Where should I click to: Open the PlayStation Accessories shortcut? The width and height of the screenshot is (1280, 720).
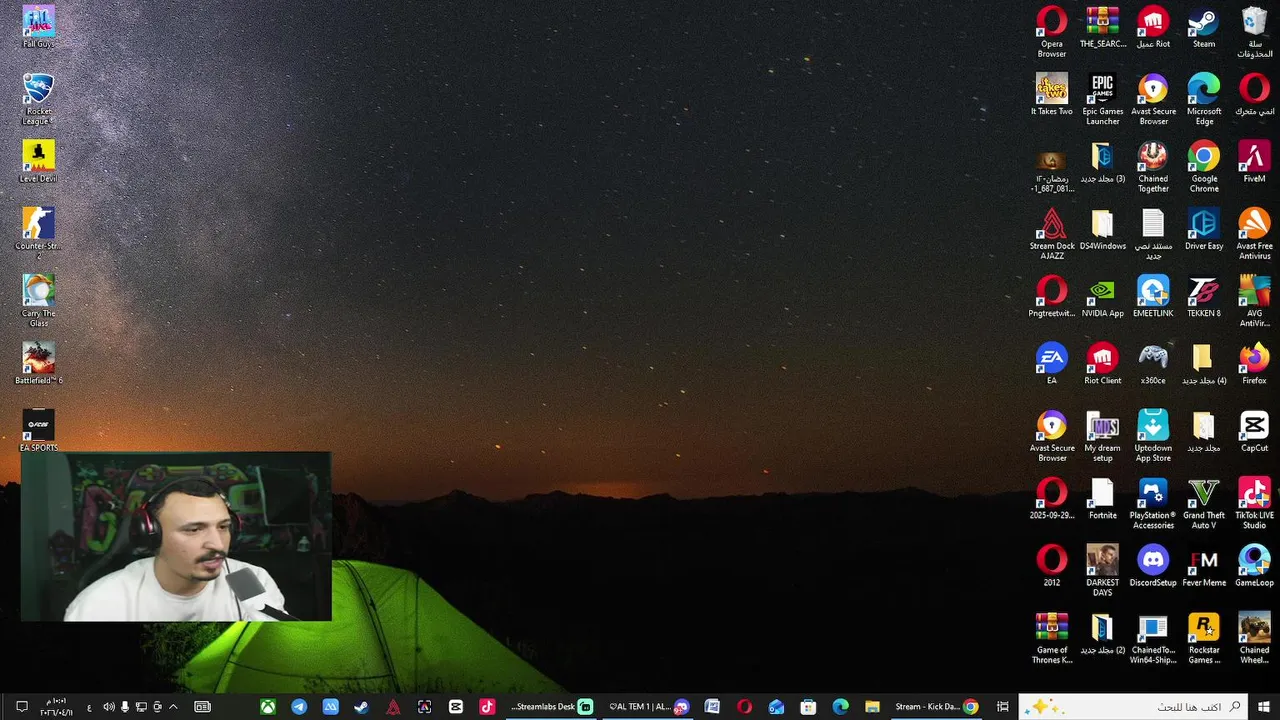pyautogui.click(x=1153, y=502)
